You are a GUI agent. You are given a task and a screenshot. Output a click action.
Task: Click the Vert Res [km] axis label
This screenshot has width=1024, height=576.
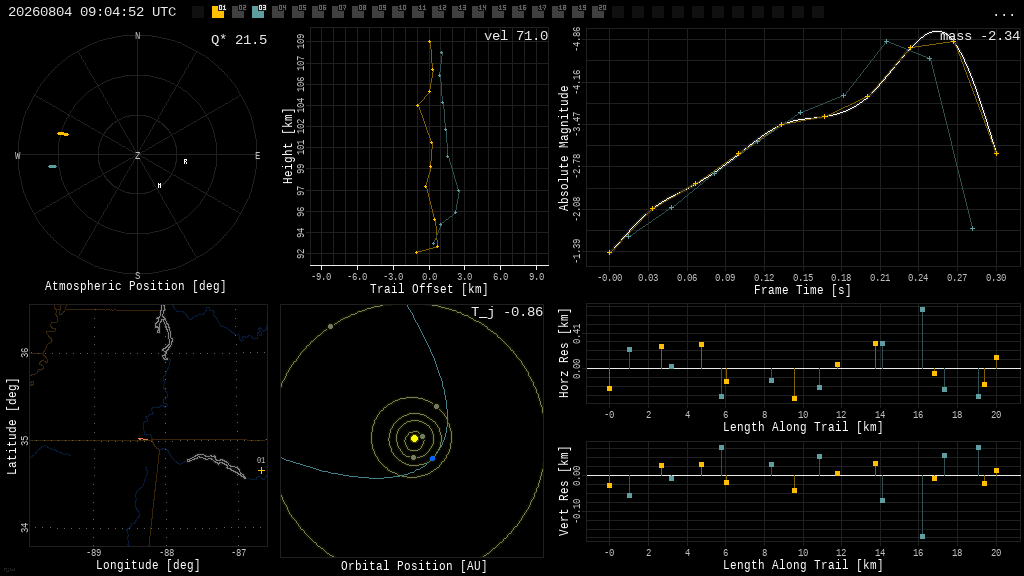click(564, 491)
